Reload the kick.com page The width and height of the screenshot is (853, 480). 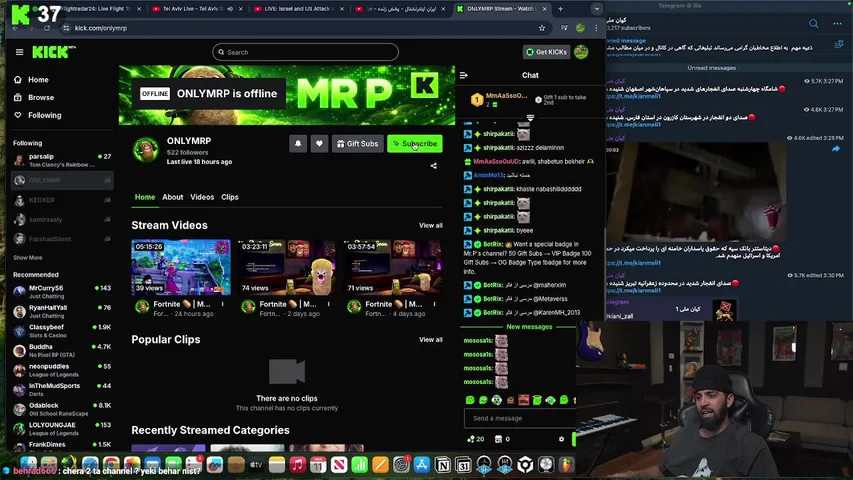[47, 28]
